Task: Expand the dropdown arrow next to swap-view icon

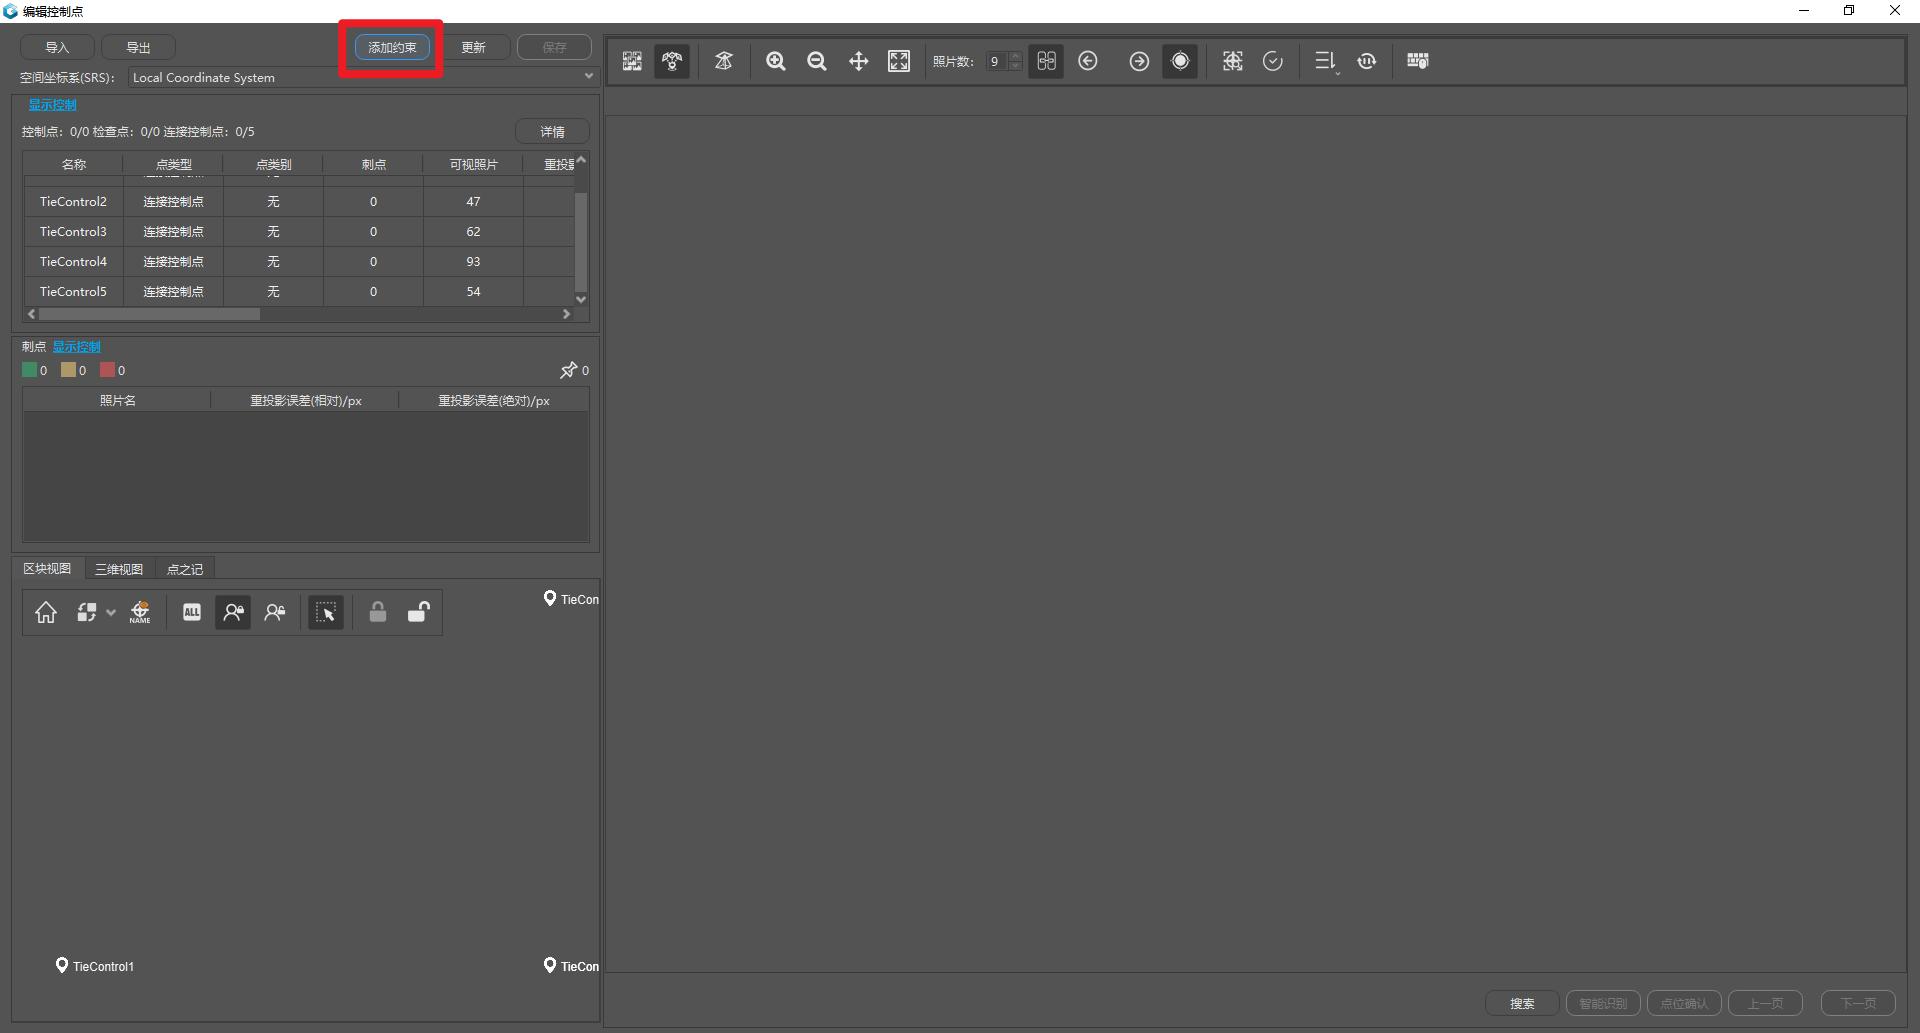Action: (x=111, y=612)
